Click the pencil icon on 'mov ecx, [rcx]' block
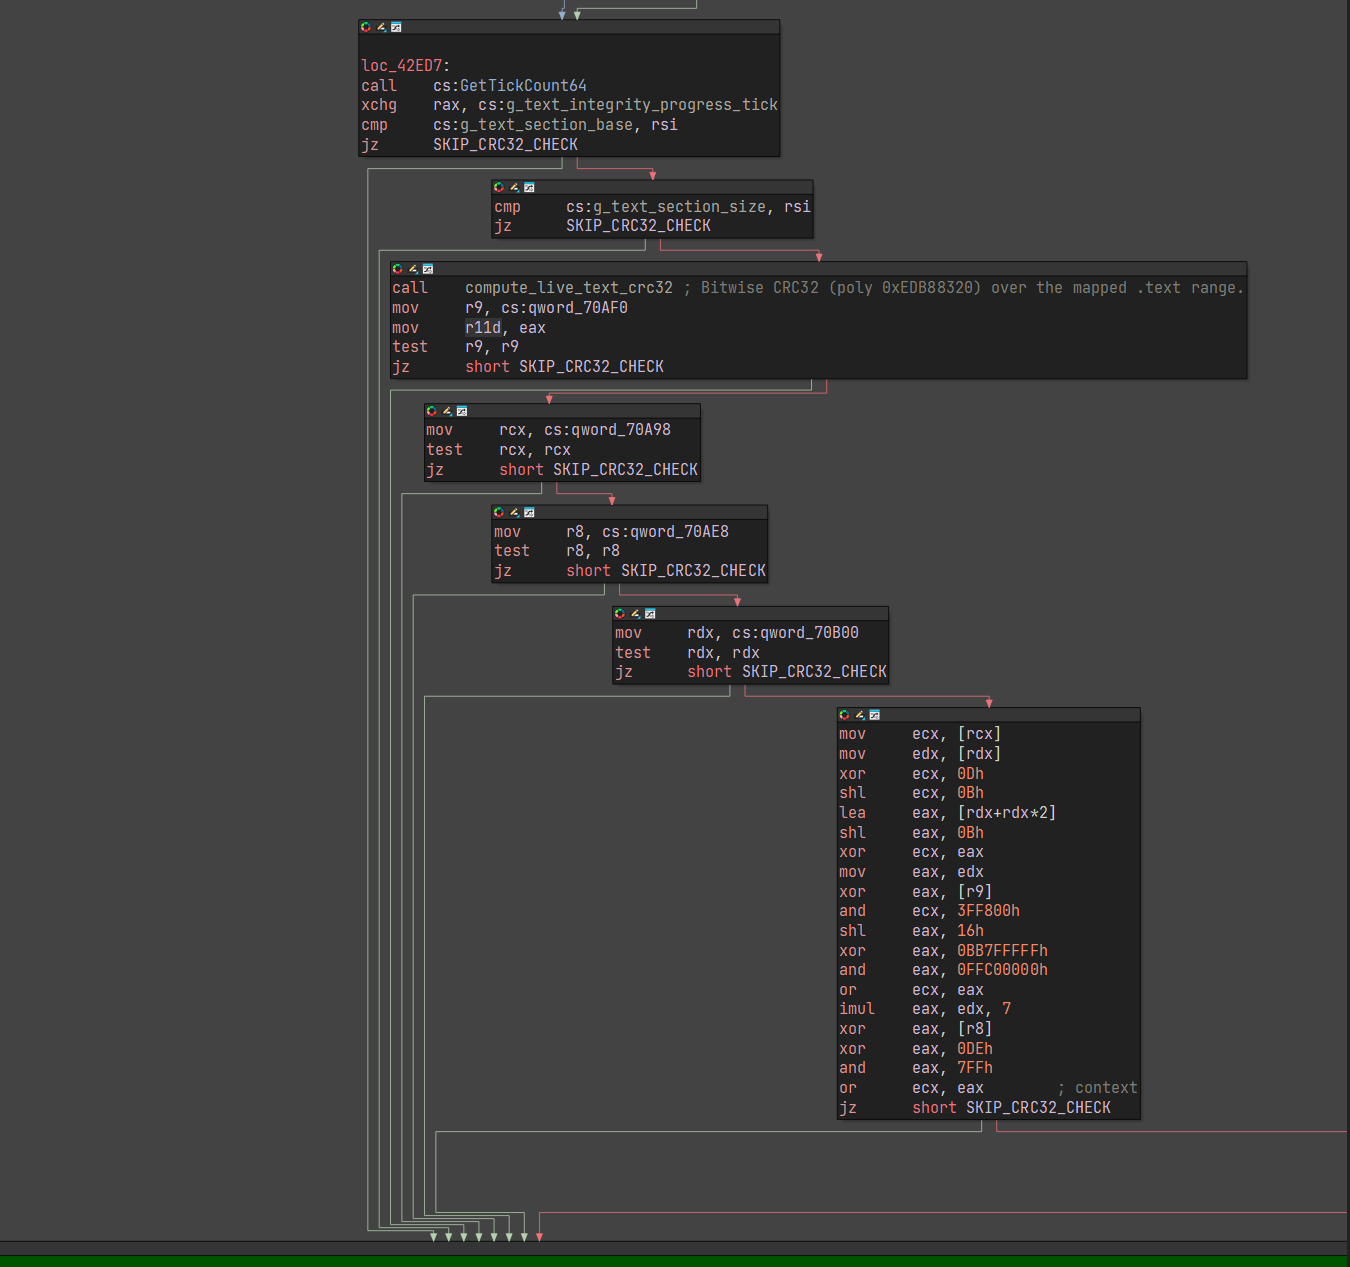Screen dimensions: 1350x1267 [859, 715]
